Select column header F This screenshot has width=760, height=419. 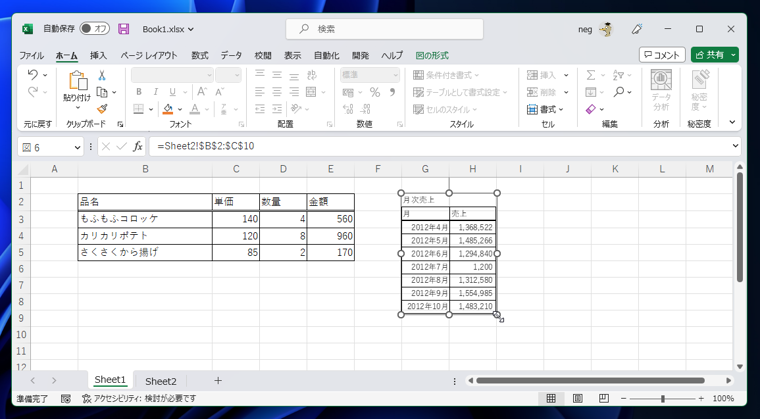click(378, 169)
